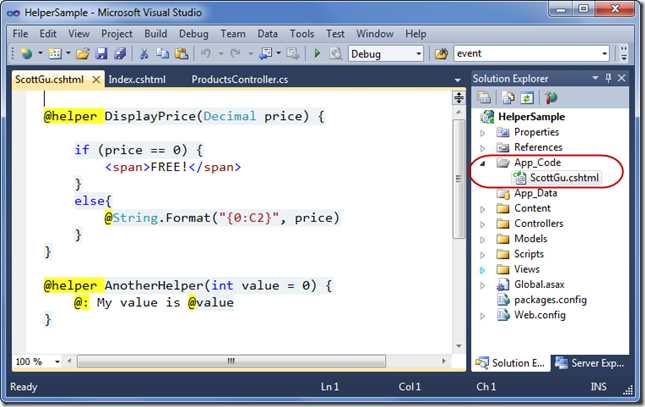Screen dimensions: 645x407
Task: Open the Navigate Backward dropdown arrow
Action: pyautogui.click(x=278, y=53)
